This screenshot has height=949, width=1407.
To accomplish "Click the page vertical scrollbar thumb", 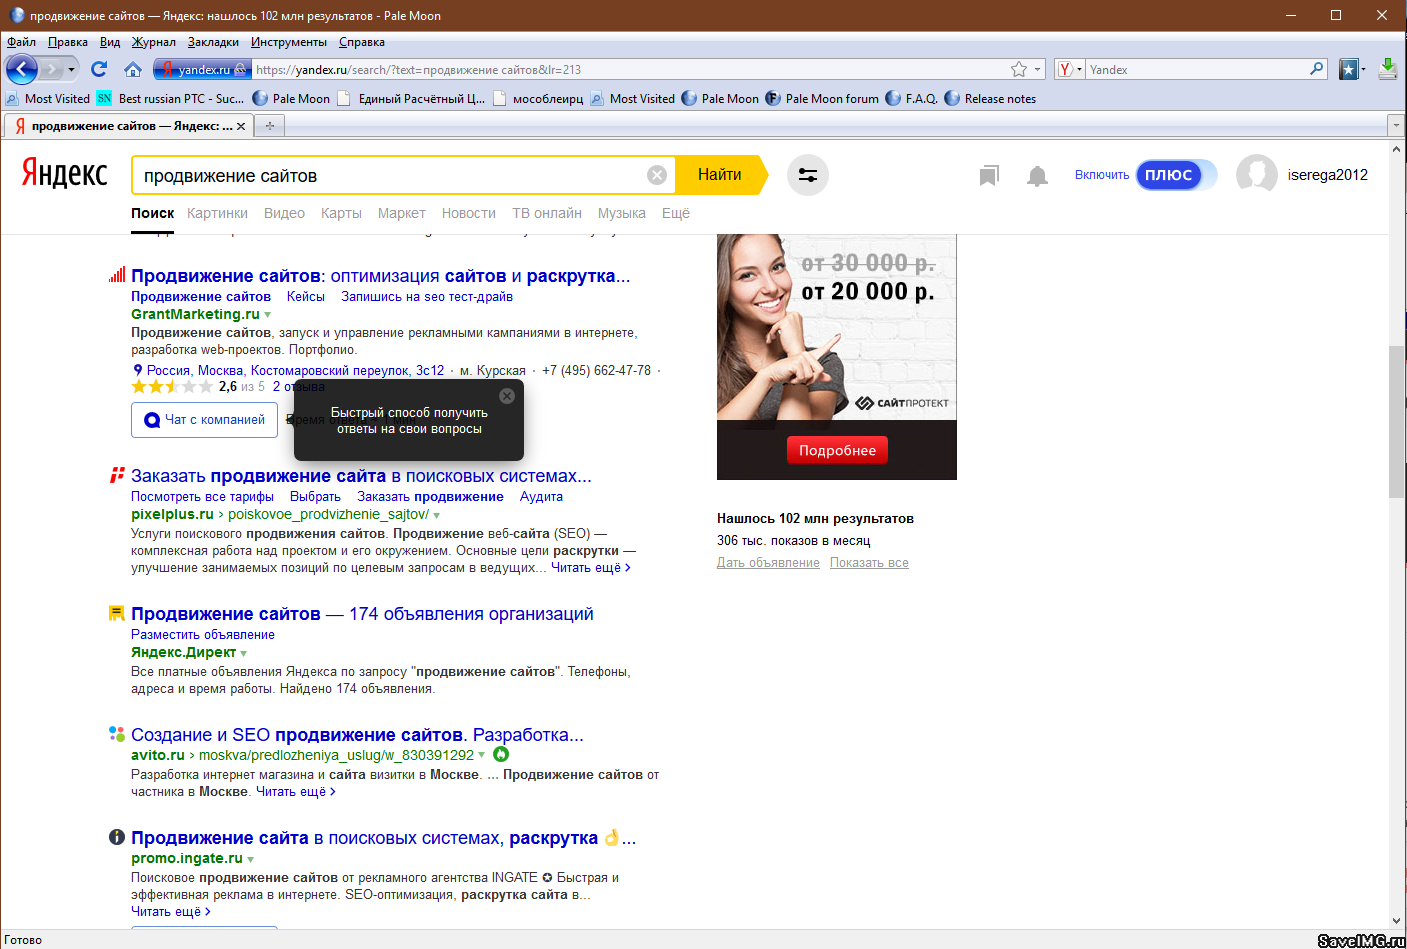I will [x=1397, y=421].
